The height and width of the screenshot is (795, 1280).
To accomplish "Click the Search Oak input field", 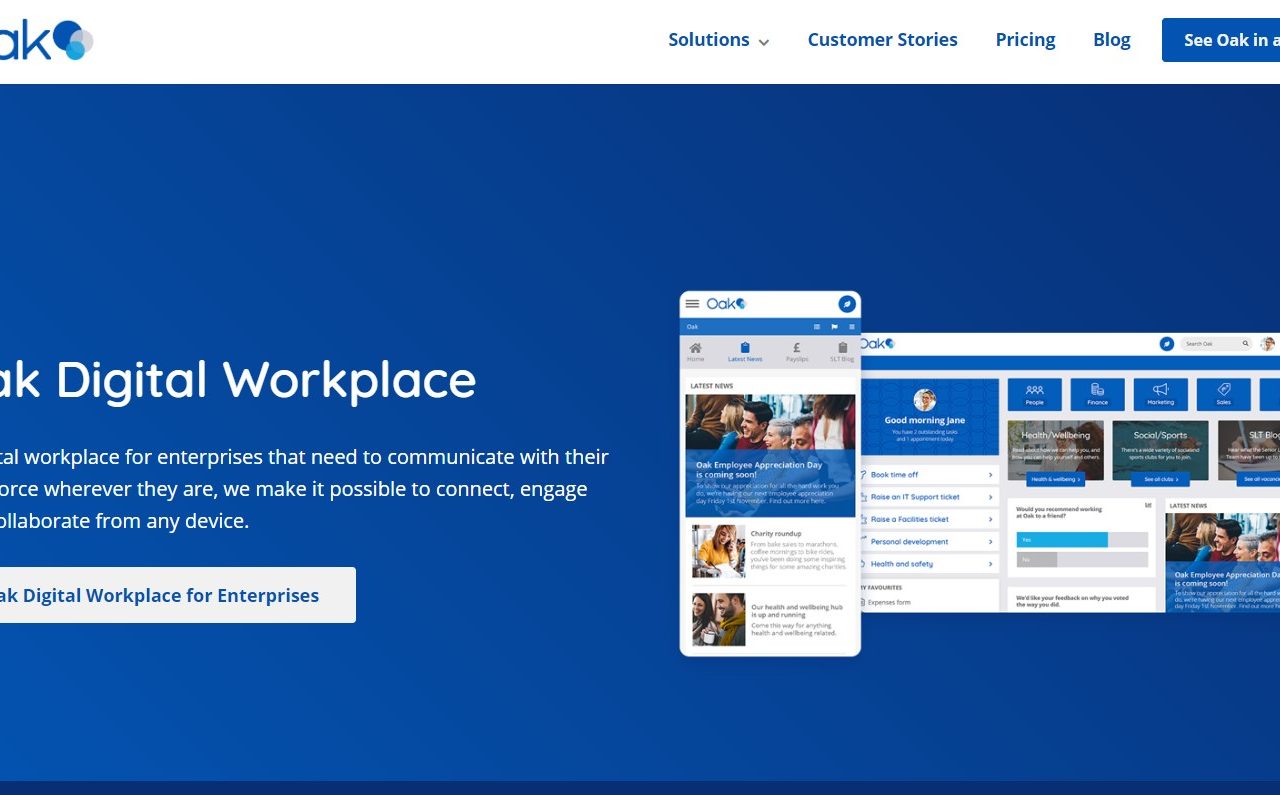I will (x=1212, y=344).
